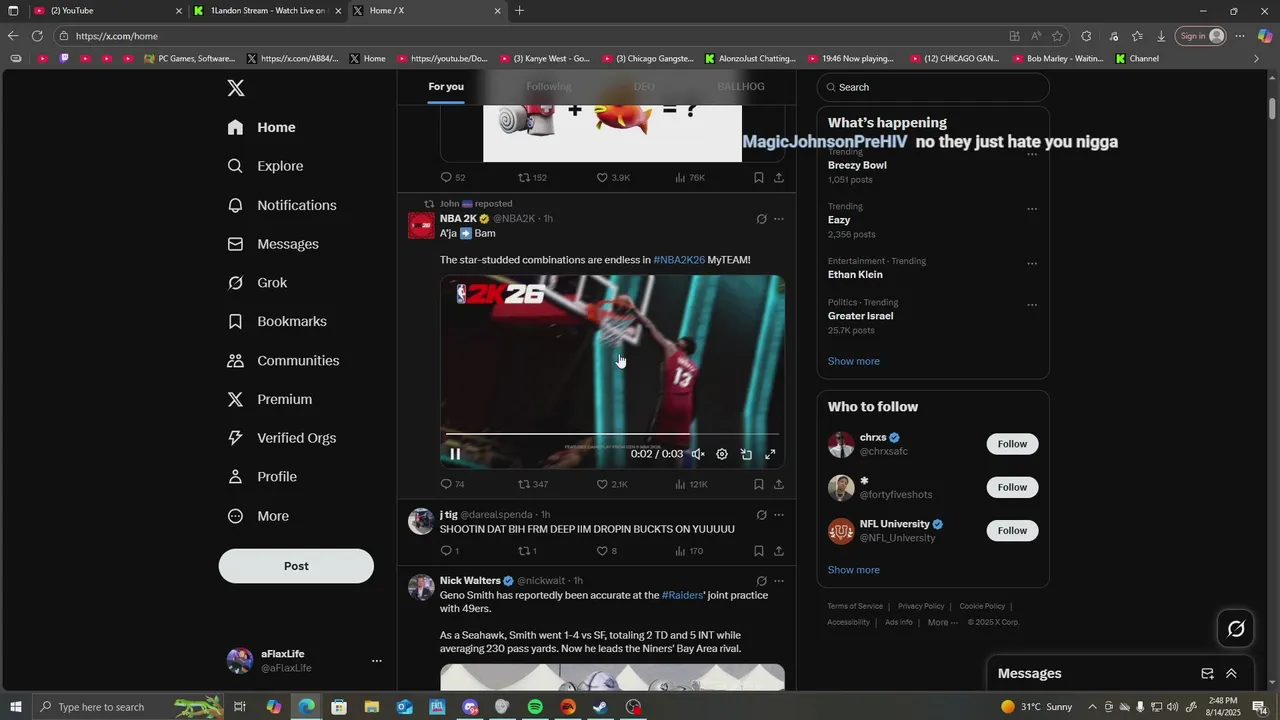
Task: Repost the j tig post
Action: pyautogui.click(x=527, y=551)
